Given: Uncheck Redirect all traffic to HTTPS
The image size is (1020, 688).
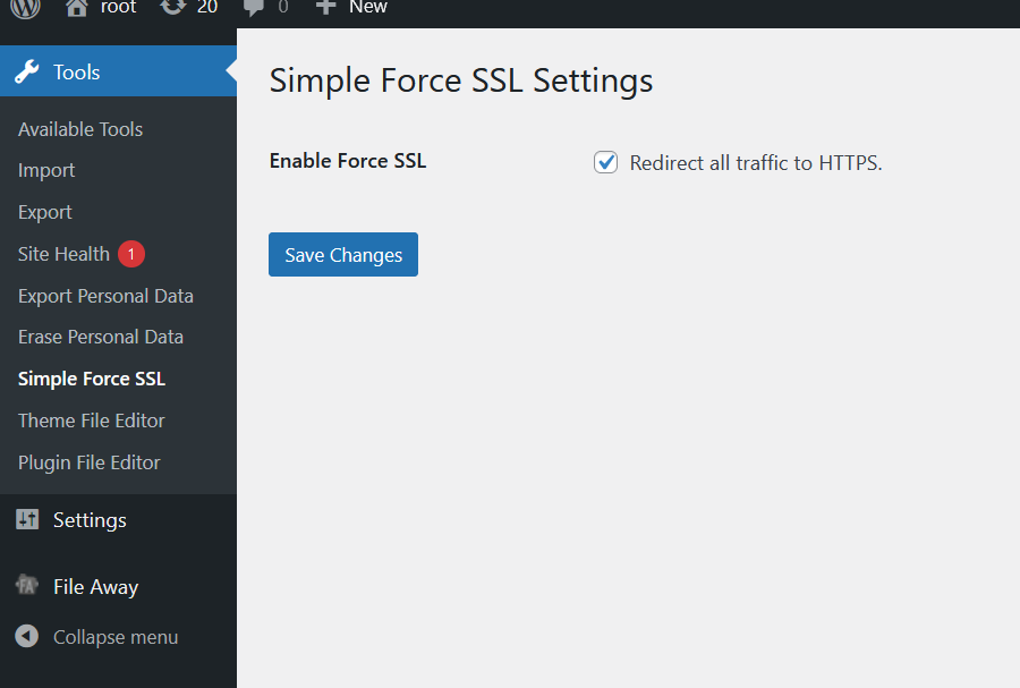Looking at the screenshot, I should coord(605,161).
